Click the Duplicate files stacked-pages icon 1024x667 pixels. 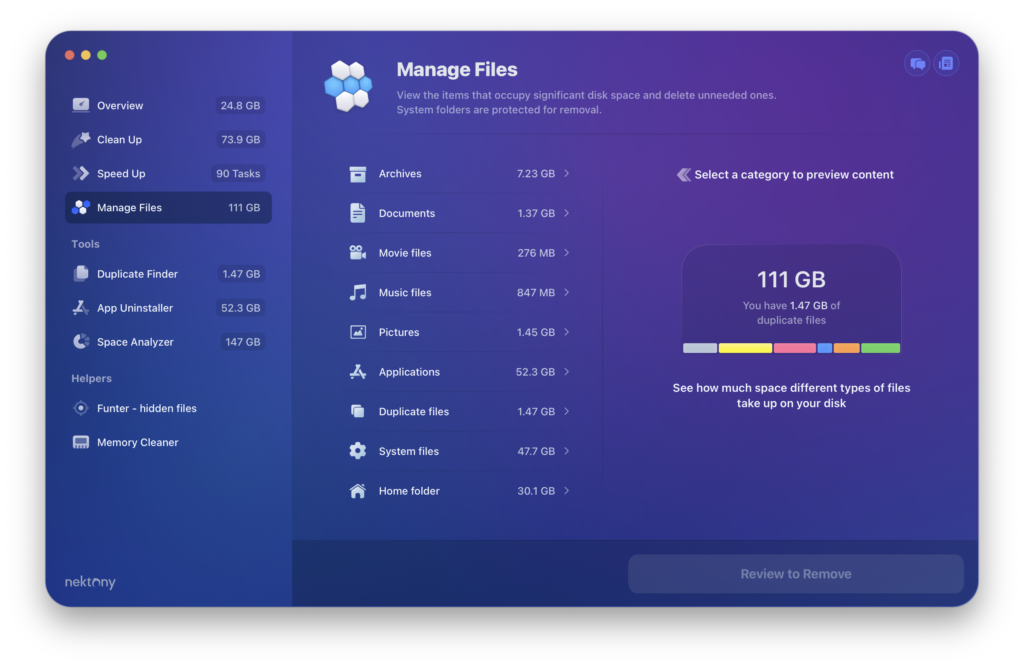tap(357, 412)
